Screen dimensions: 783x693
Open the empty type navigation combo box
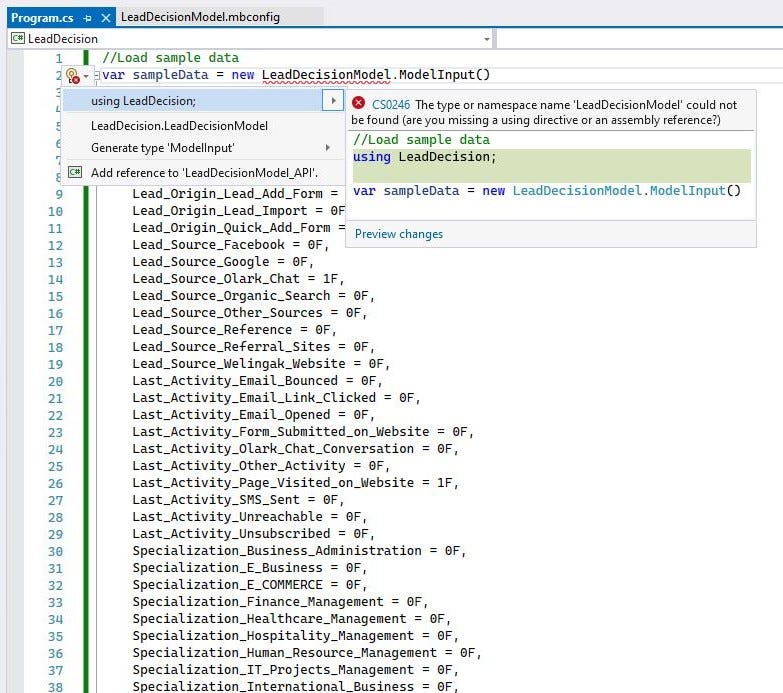click(x=638, y=39)
